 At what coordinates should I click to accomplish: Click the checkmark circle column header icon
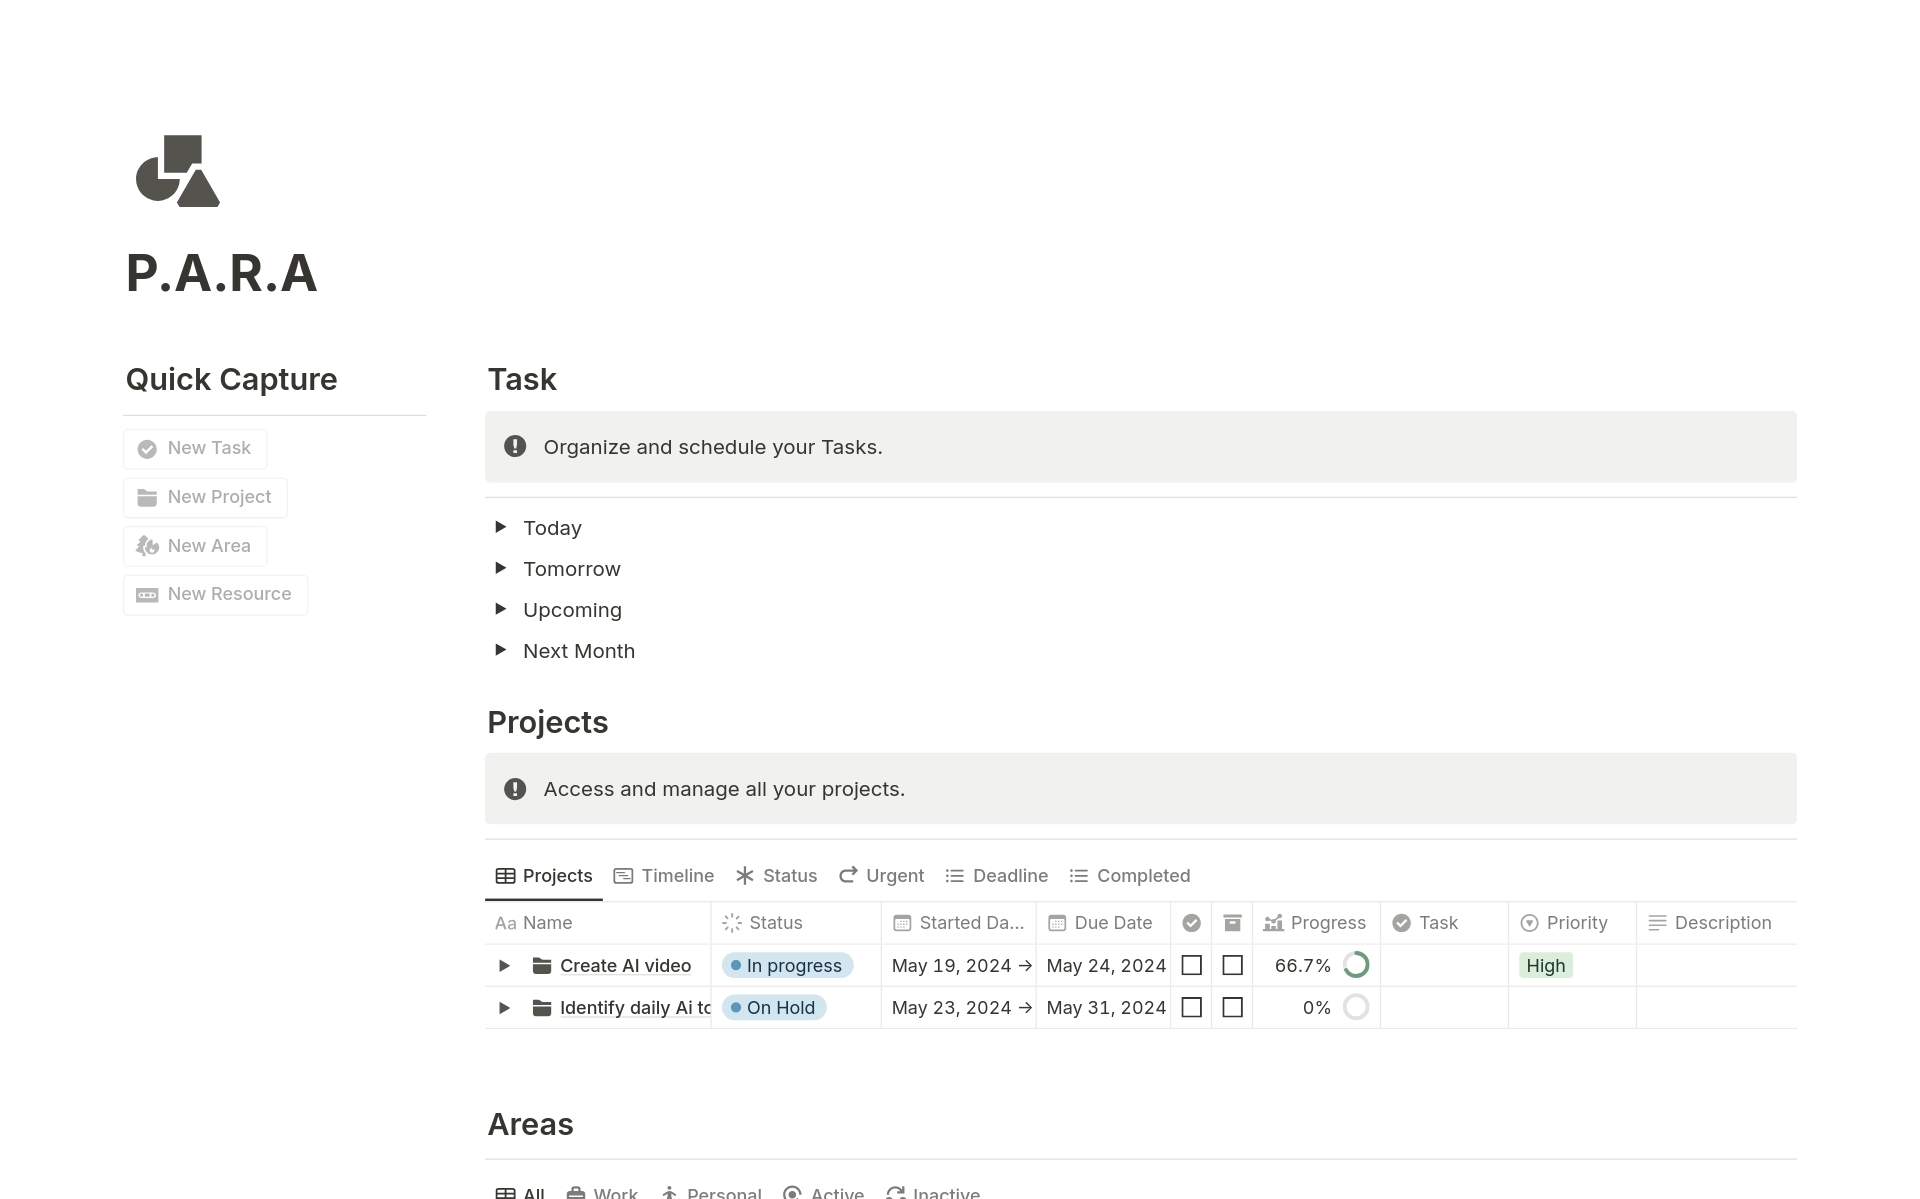coord(1191,923)
